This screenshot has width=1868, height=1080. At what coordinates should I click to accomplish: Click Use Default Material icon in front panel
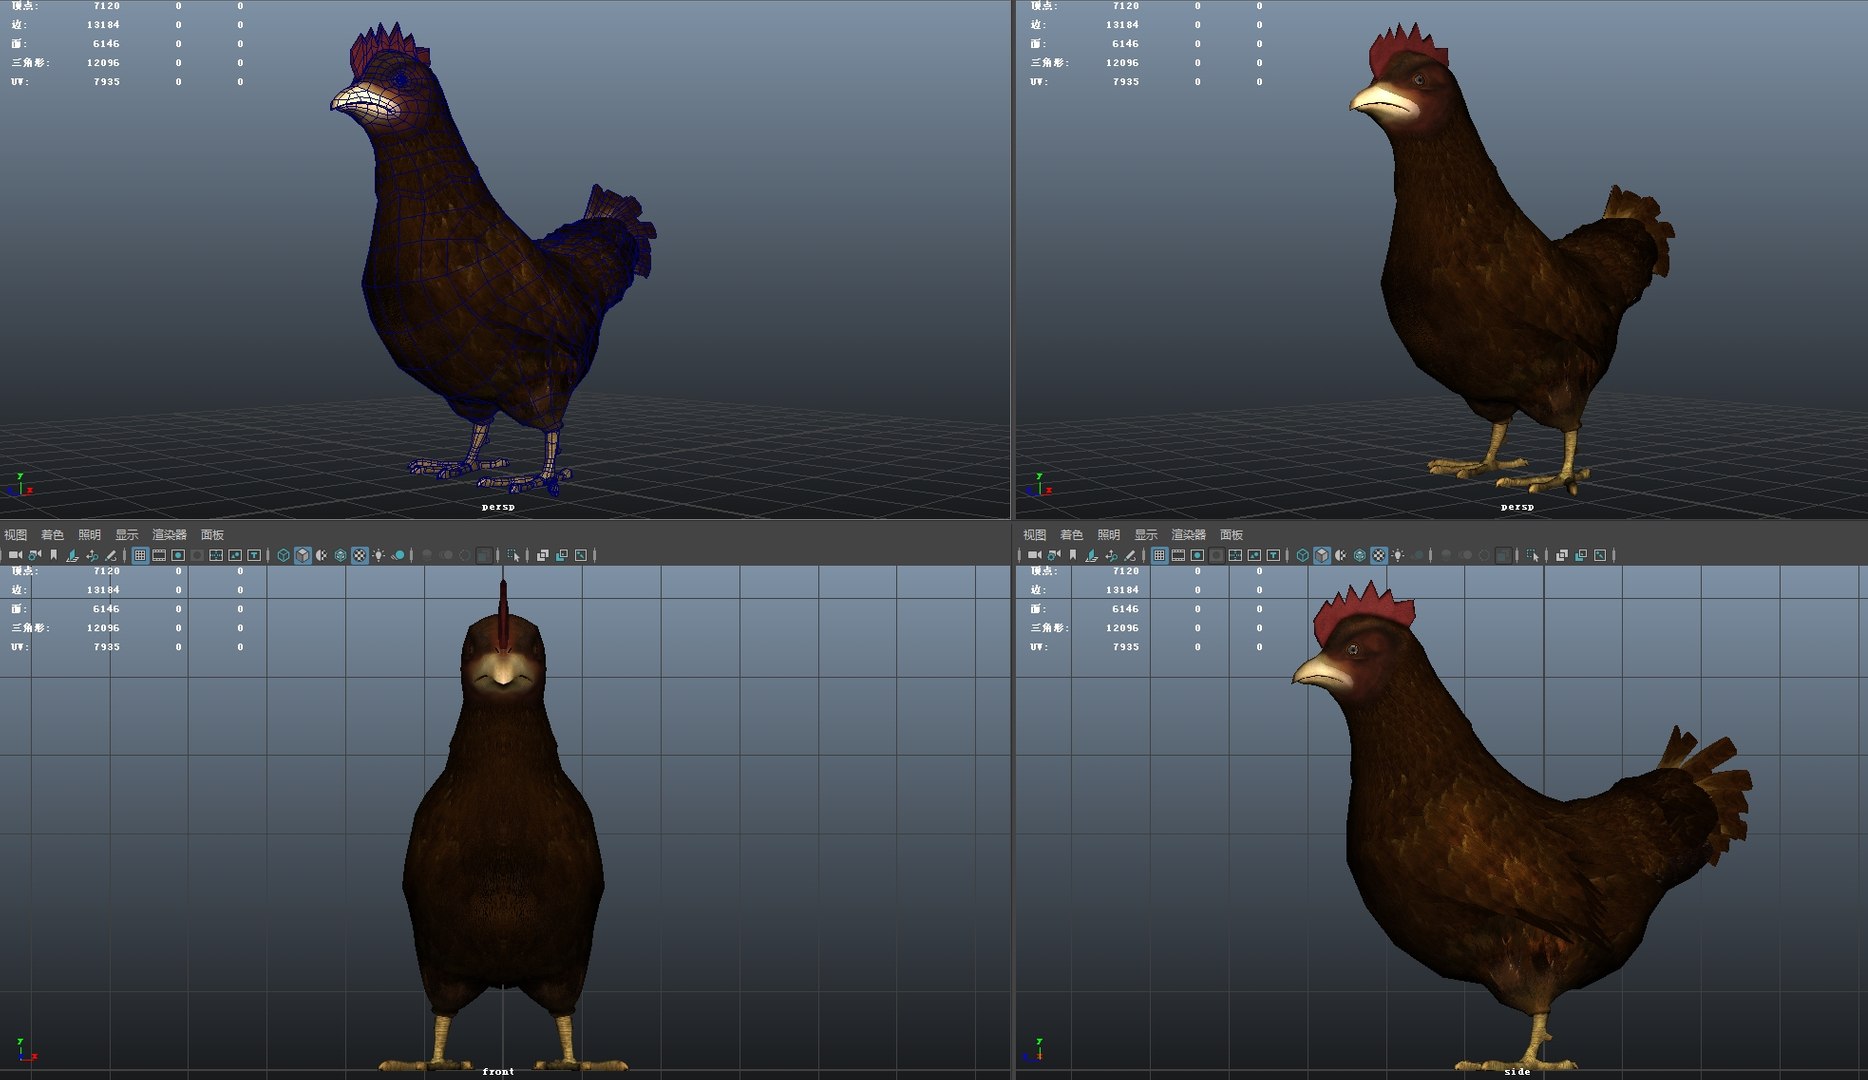tap(322, 555)
